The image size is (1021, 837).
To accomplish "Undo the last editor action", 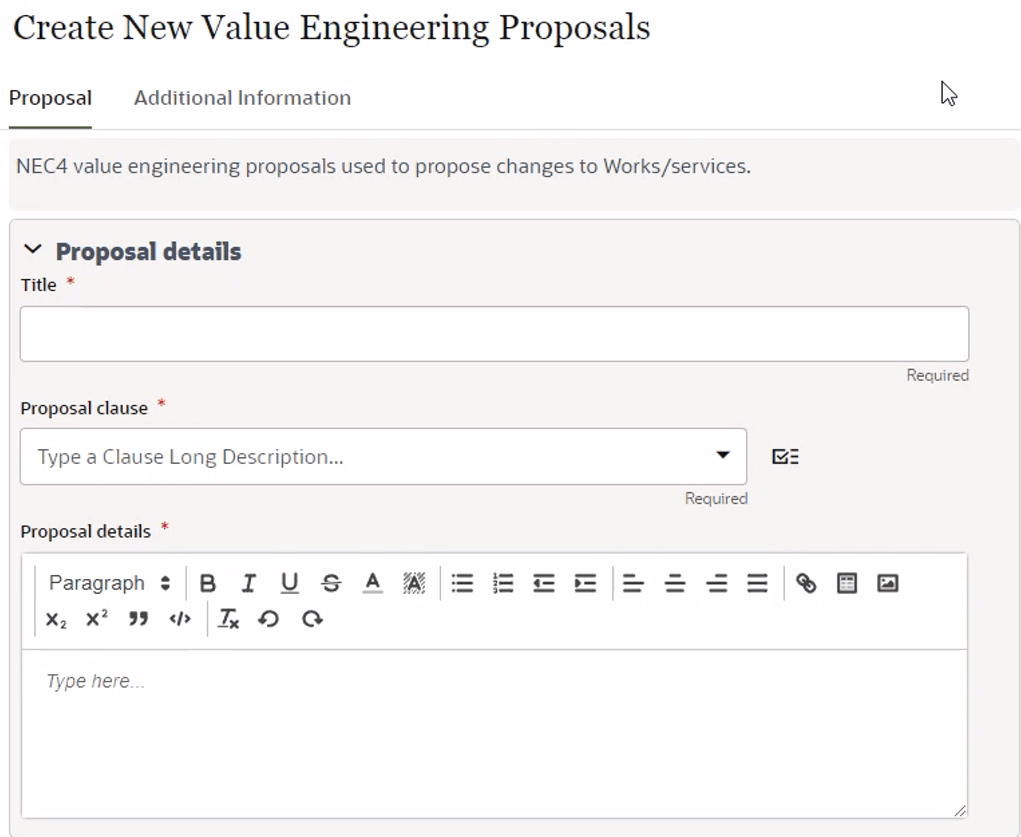I will 268,620.
